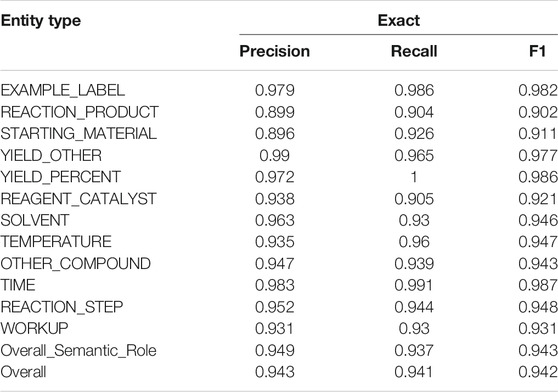Click the OTHER_COMPOUND row label

(x=76, y=264)
